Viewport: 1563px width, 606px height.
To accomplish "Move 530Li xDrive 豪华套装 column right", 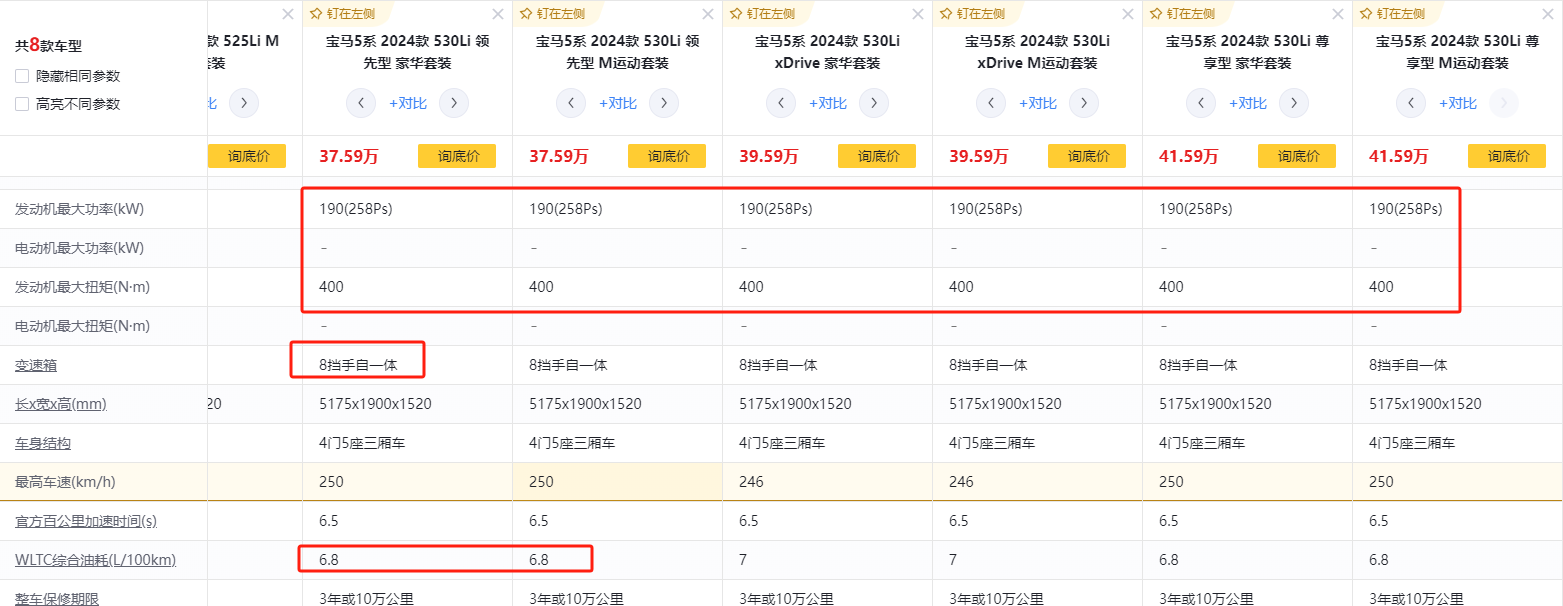I will 874,103.
